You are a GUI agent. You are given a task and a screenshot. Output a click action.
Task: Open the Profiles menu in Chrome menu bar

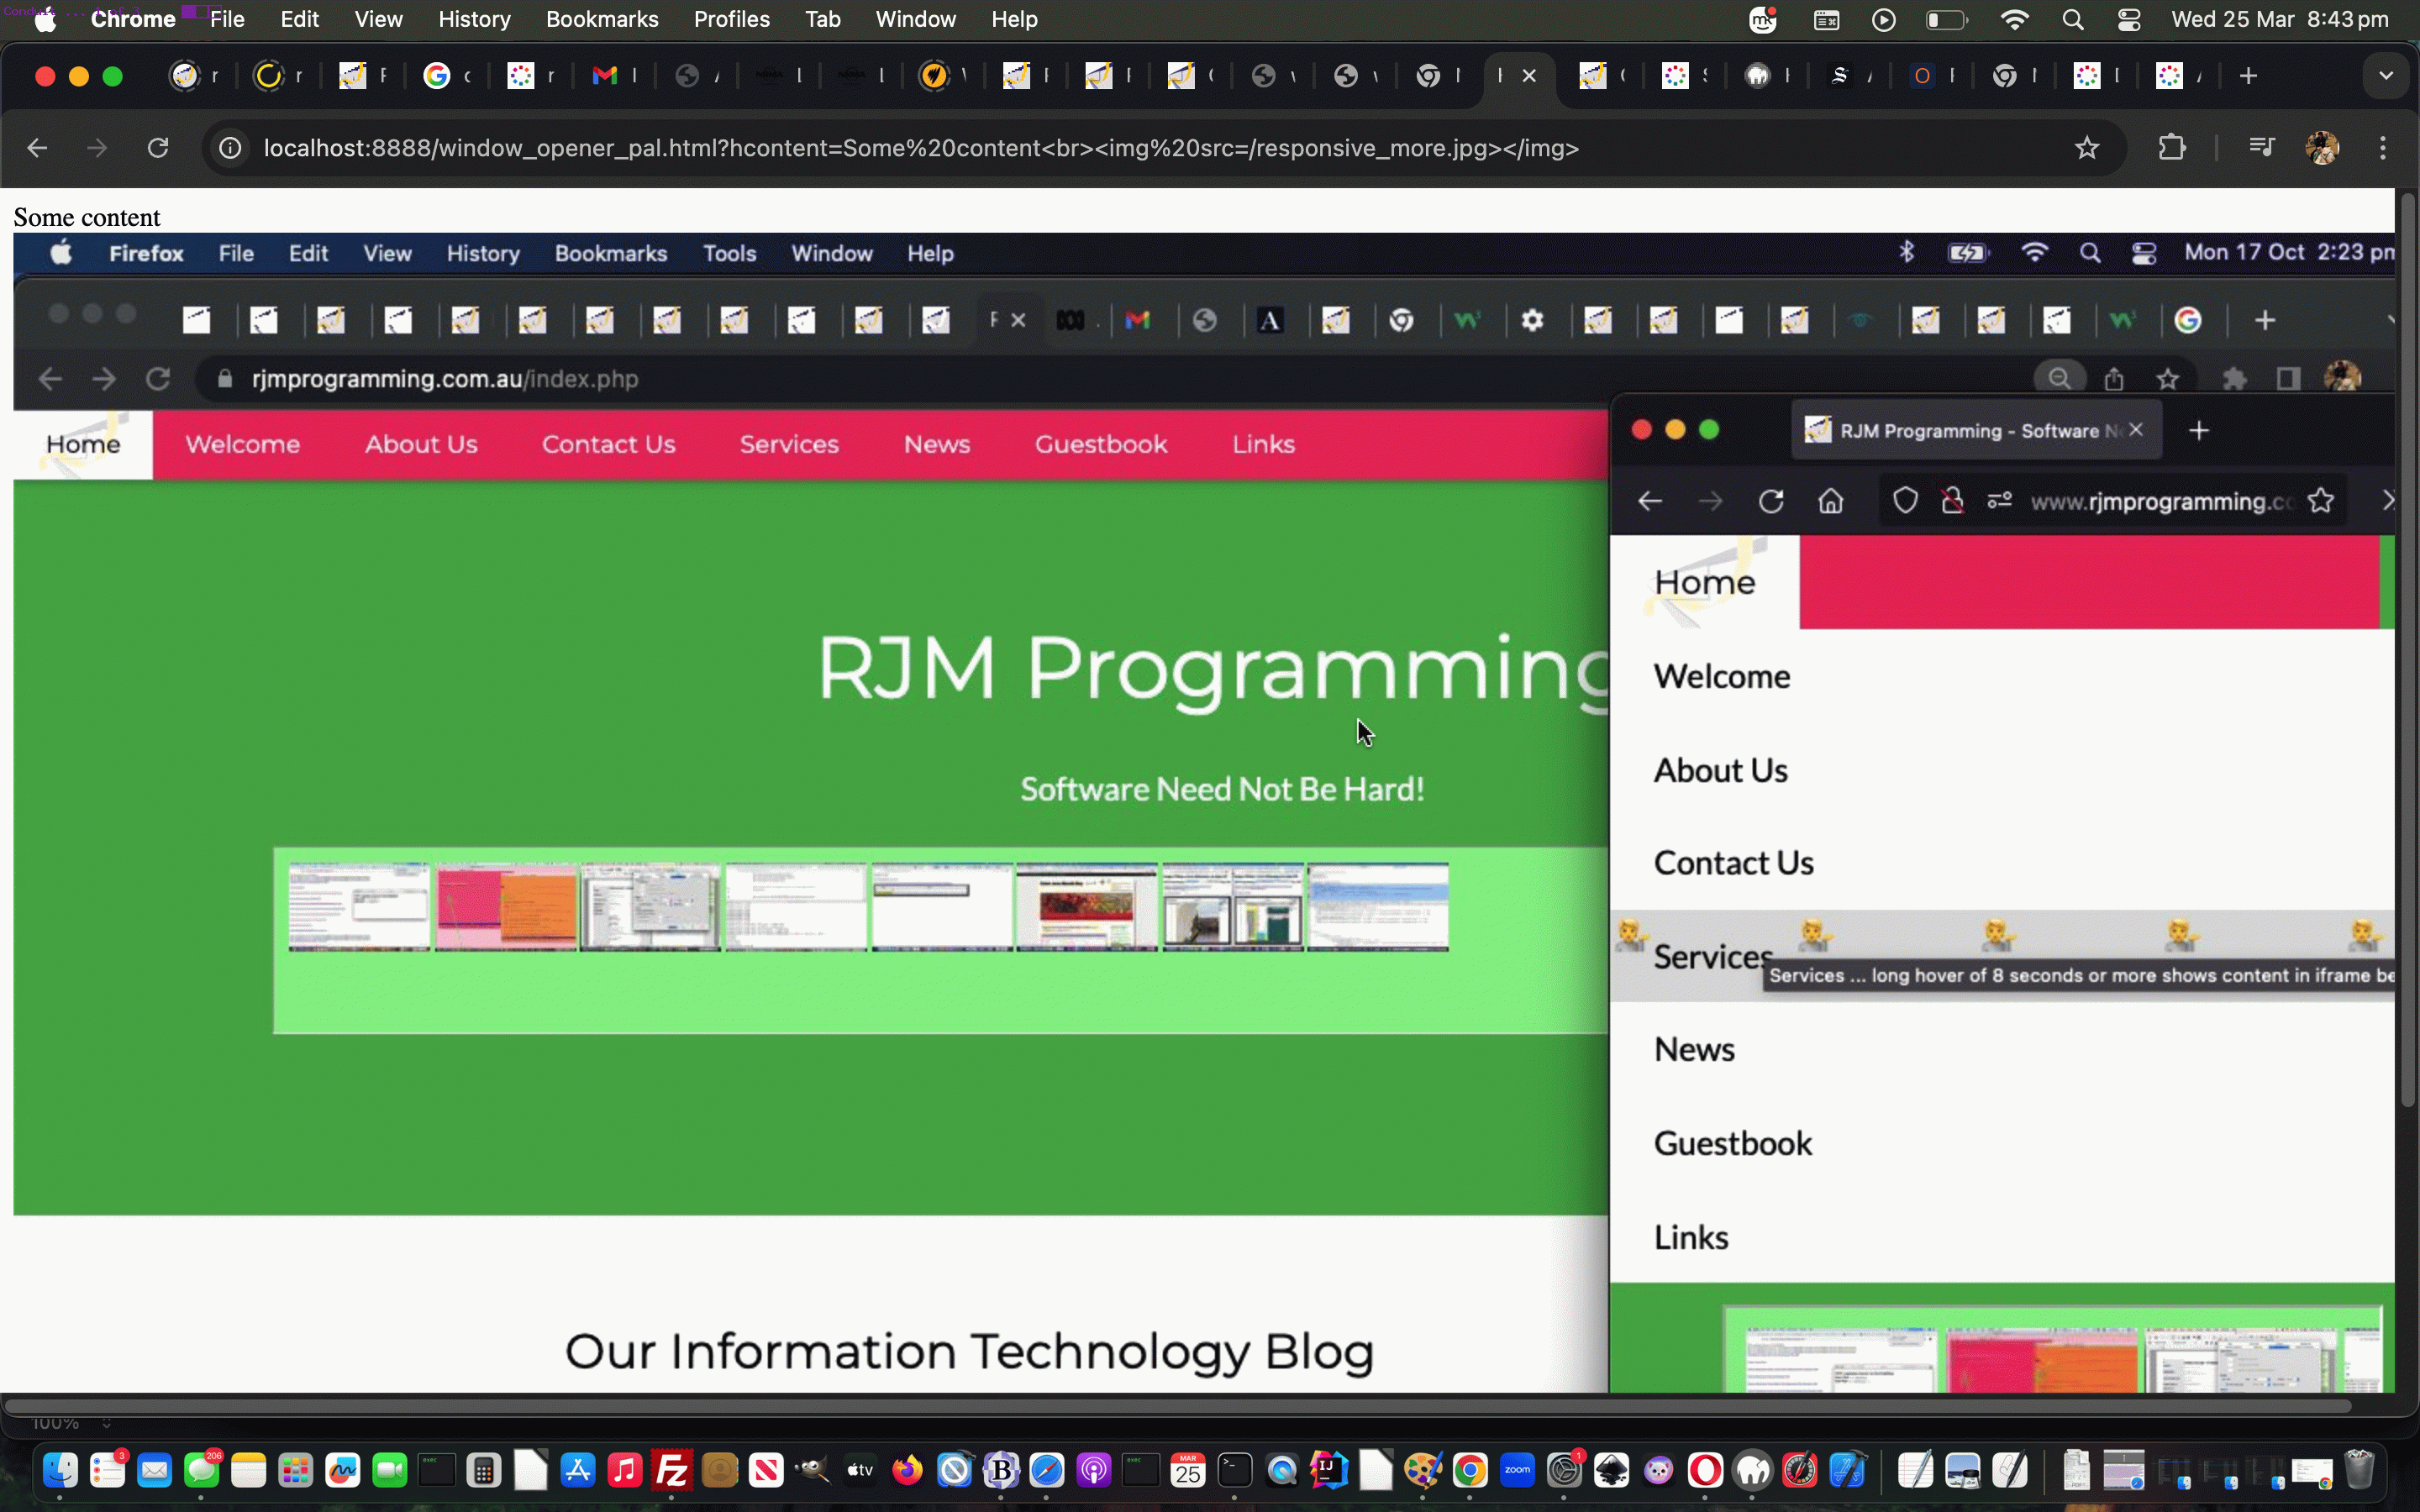[731, 20]
